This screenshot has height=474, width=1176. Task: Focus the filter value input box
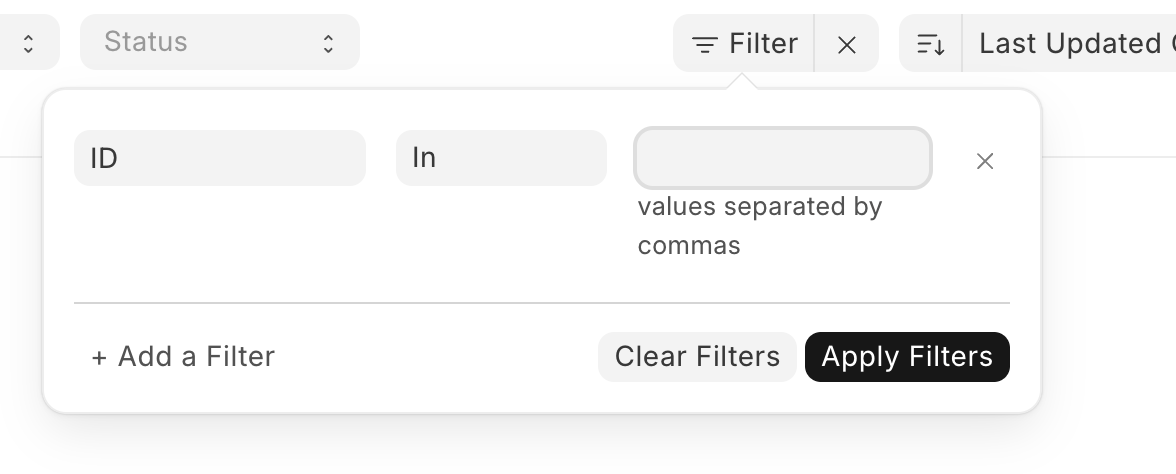pyautogui.click(x=783, y=158)
